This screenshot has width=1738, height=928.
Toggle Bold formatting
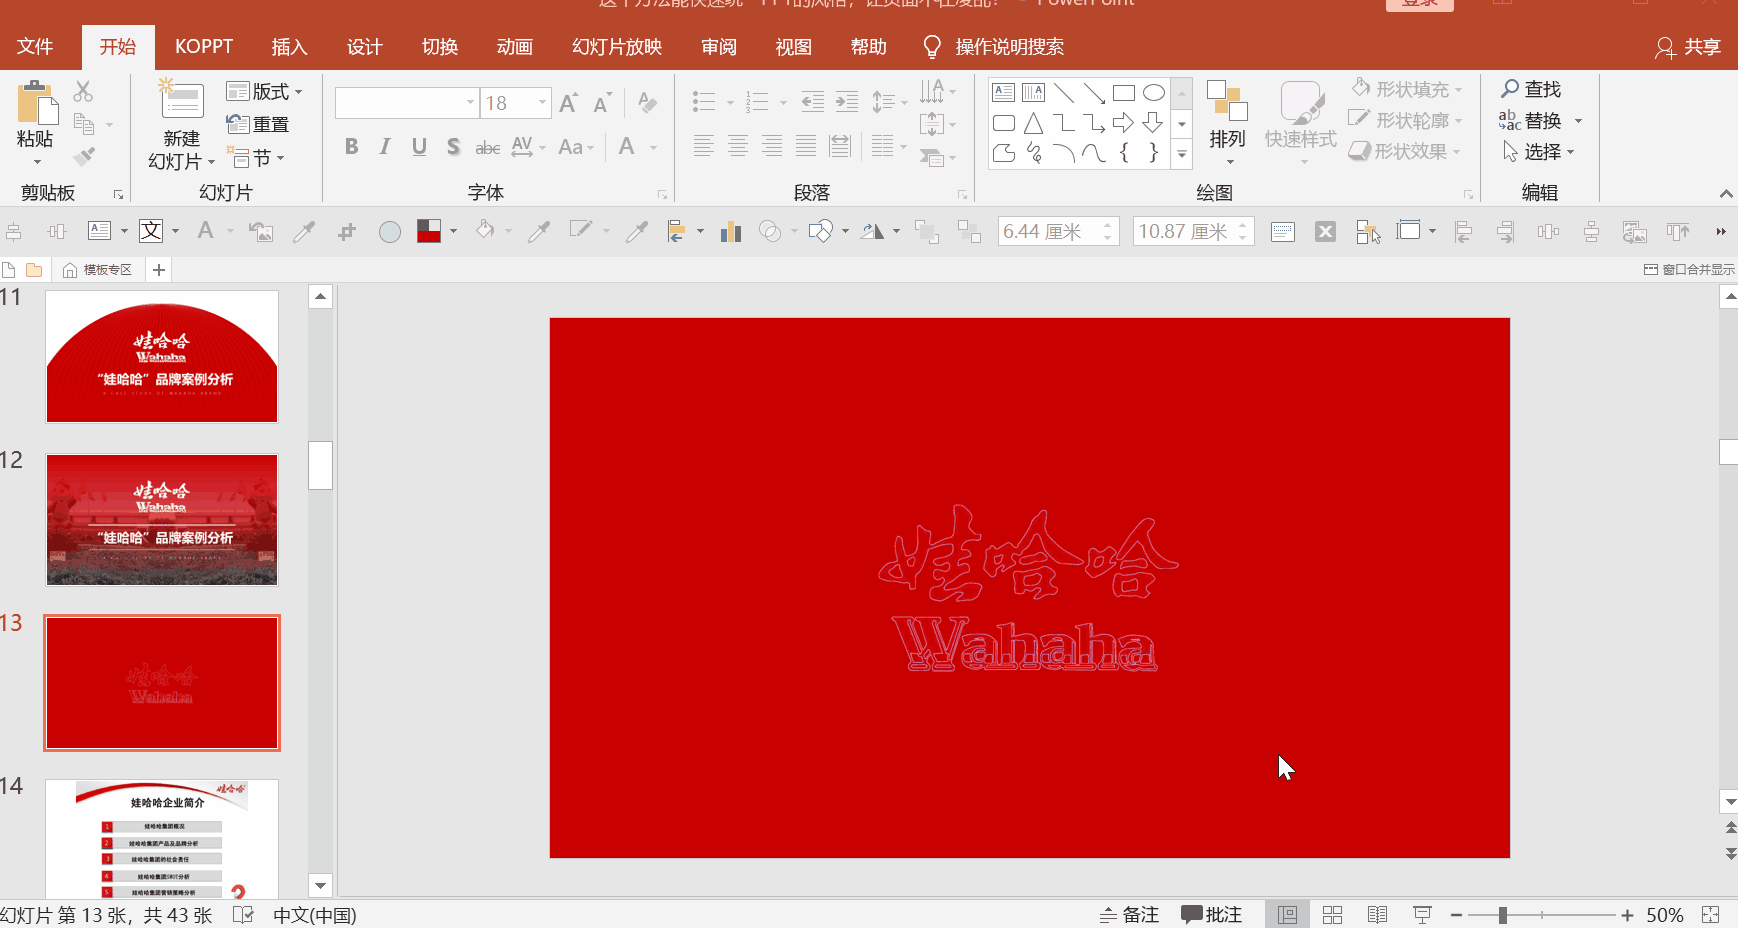(351, 147)
